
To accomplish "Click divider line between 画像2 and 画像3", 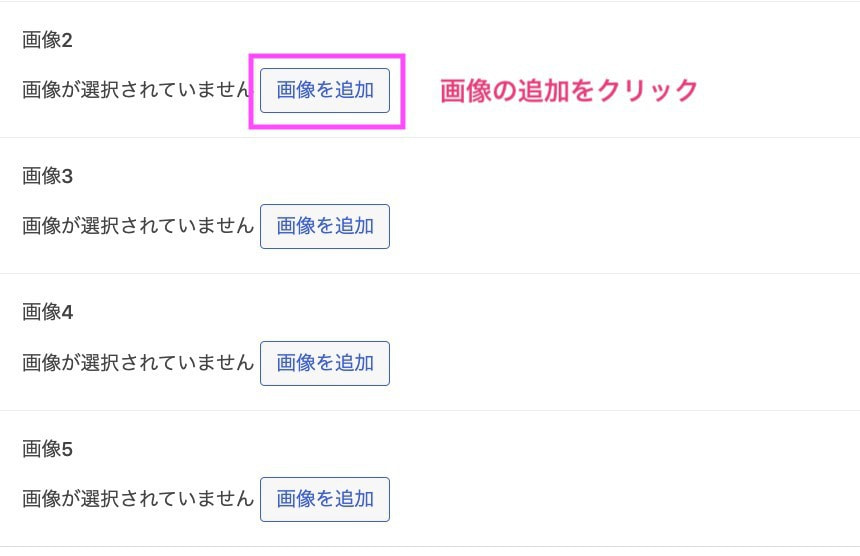I will (x=600, y=137).
